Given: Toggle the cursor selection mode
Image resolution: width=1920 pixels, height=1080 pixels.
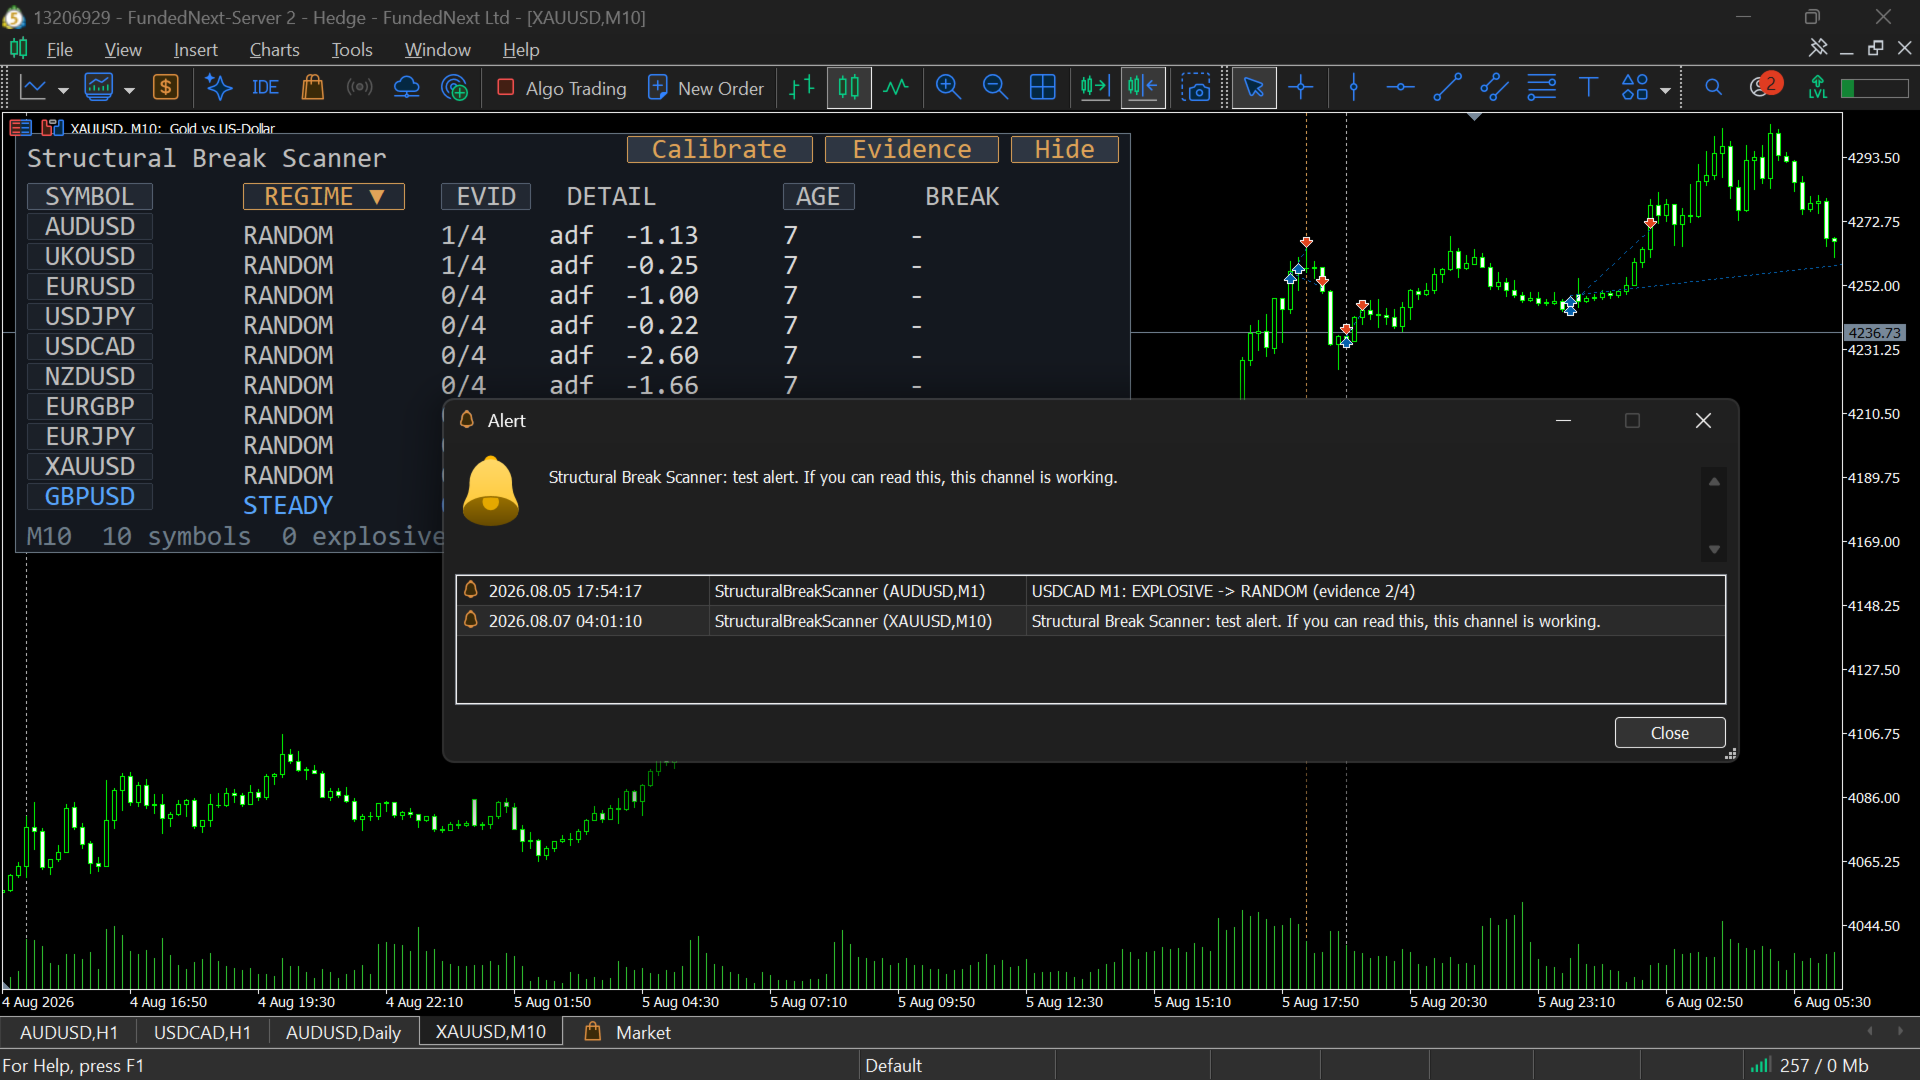Looking at the screenshot, I should coord(1253,88).
